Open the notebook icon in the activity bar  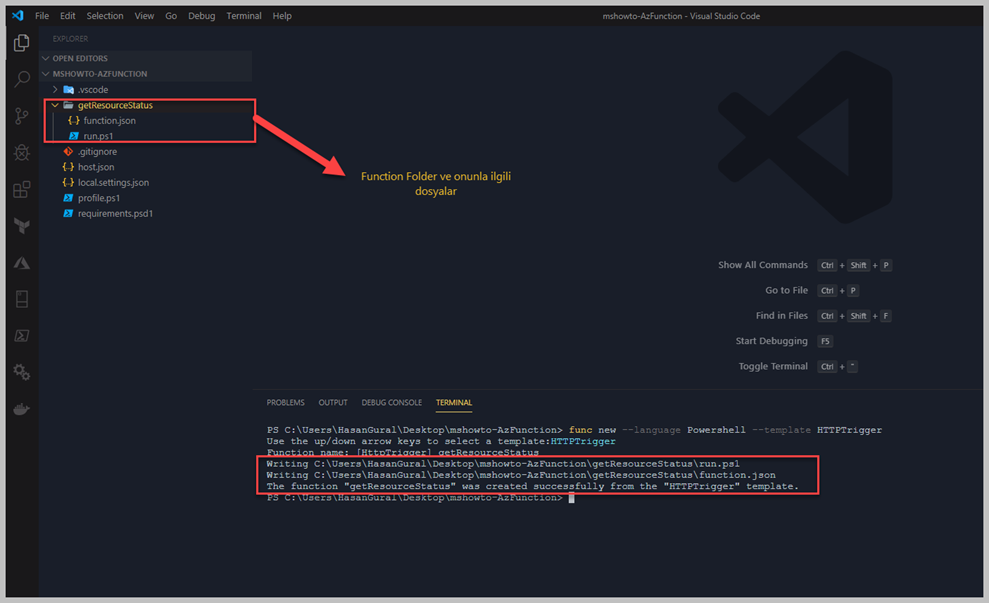click(21, 299)
